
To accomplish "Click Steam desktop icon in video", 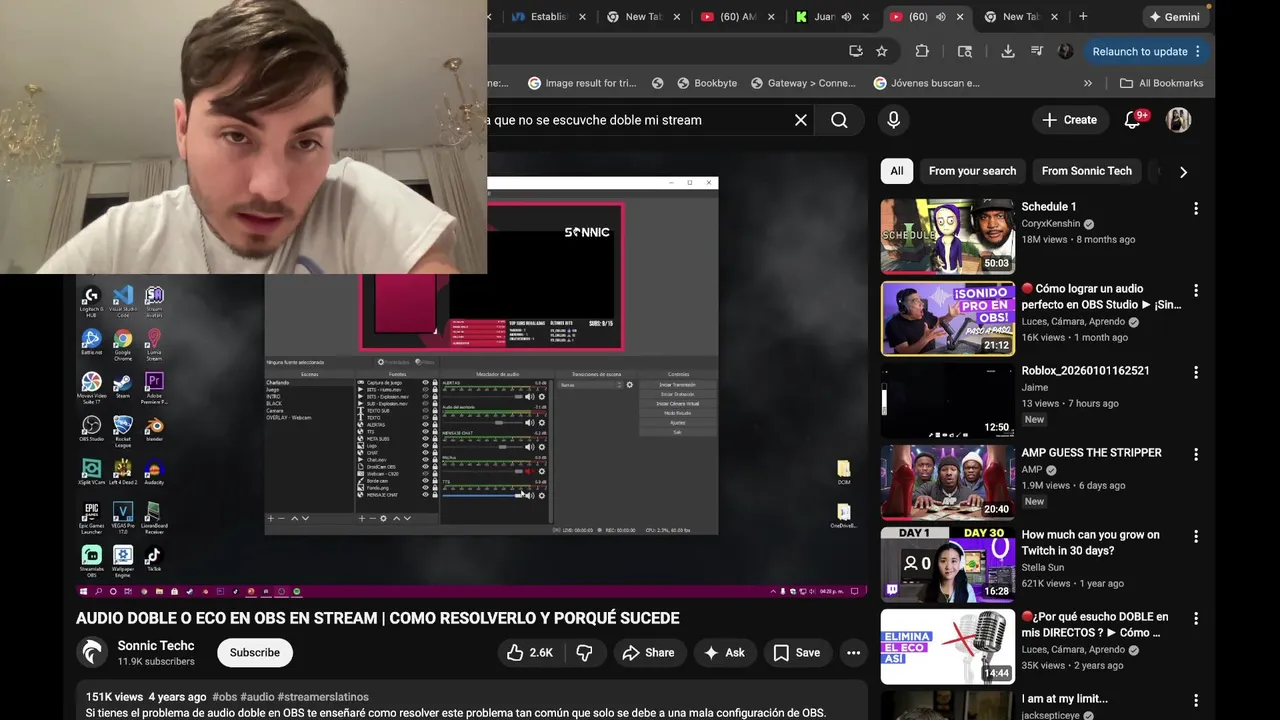I will (x=123, y=386).
